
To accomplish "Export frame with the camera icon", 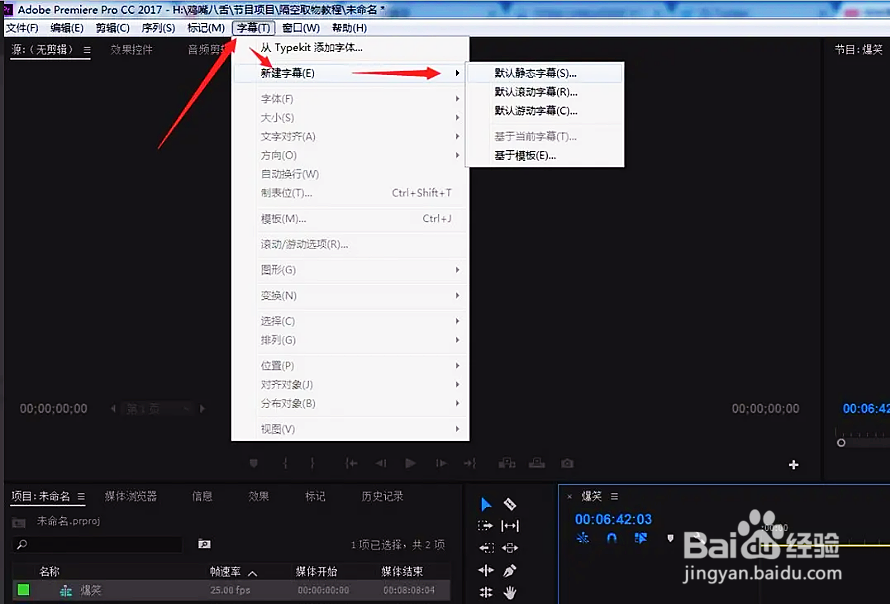I will pyautogui.click(x=567, y=463).
